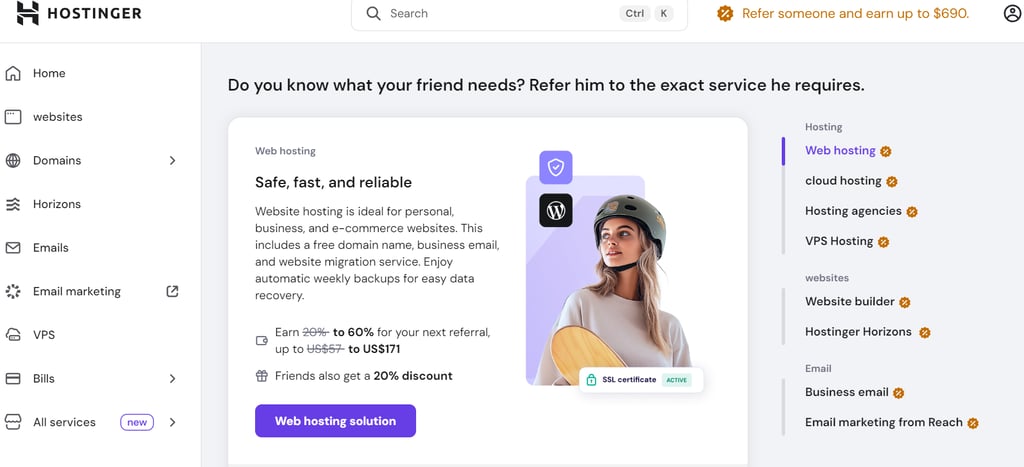Click the Web hosting solution button
Image resolution: width=1024 pixels, height=467 pixels.
pos(335,421)
